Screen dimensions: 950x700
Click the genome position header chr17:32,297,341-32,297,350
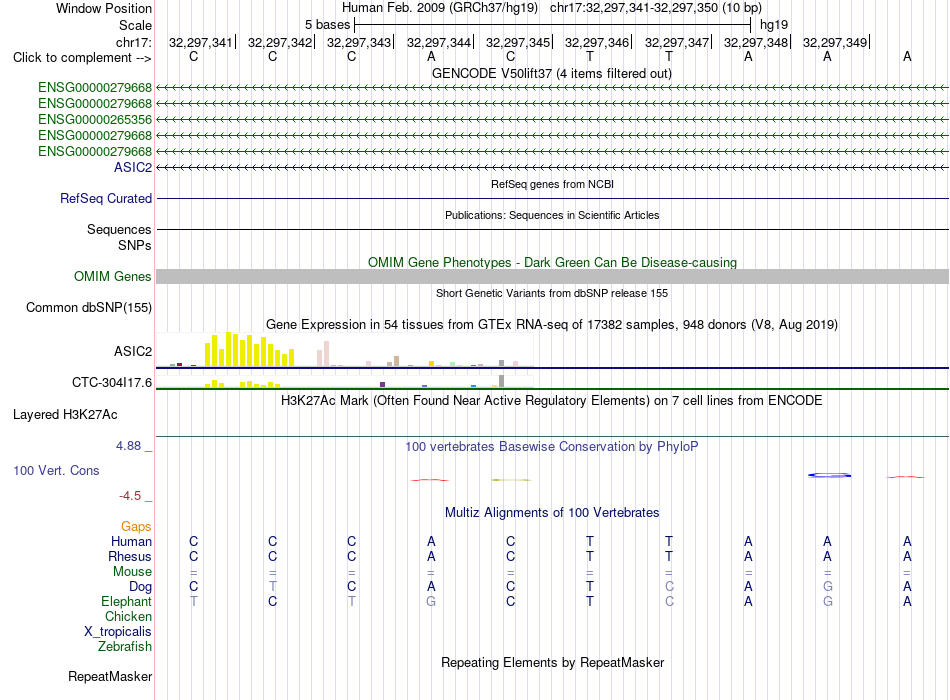[656, 8]
